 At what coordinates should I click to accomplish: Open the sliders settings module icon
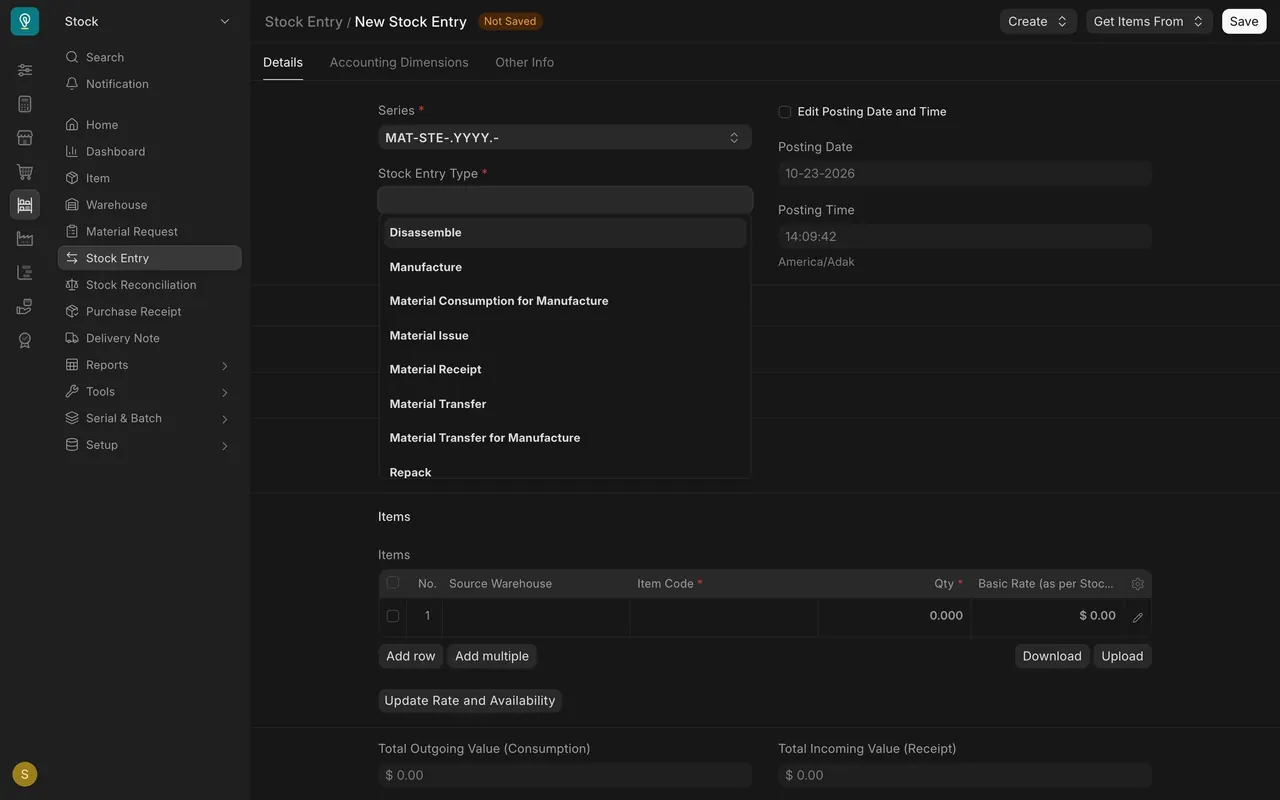pos(25,70)
